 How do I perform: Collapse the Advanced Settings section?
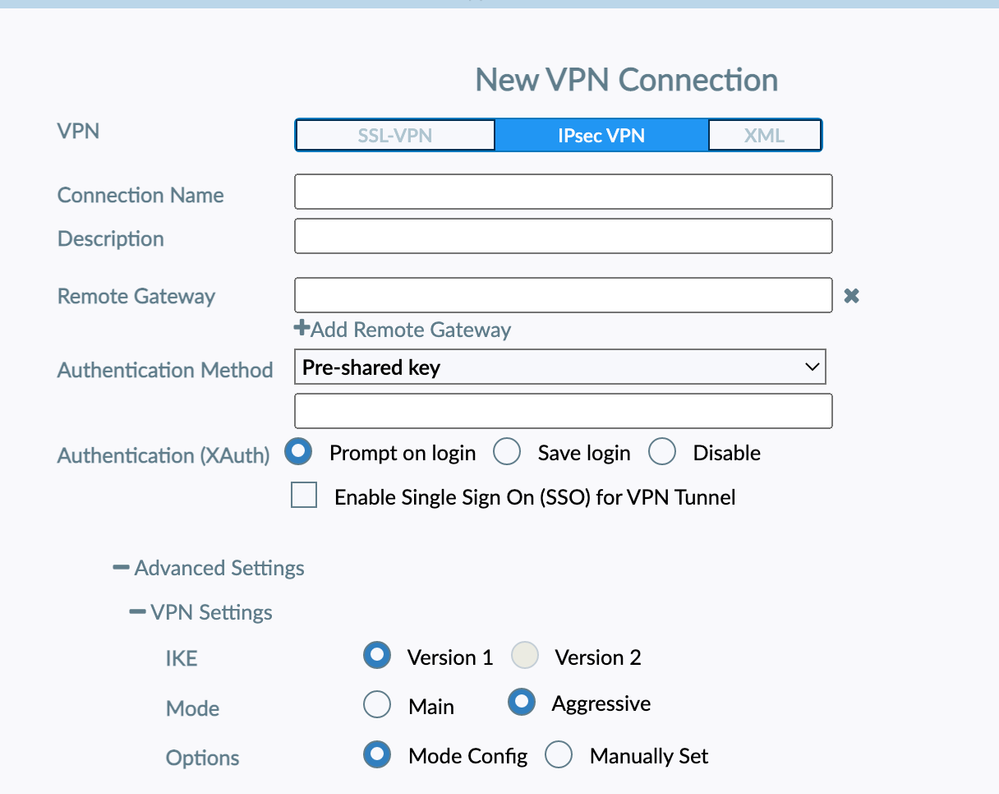coord(122,568)
